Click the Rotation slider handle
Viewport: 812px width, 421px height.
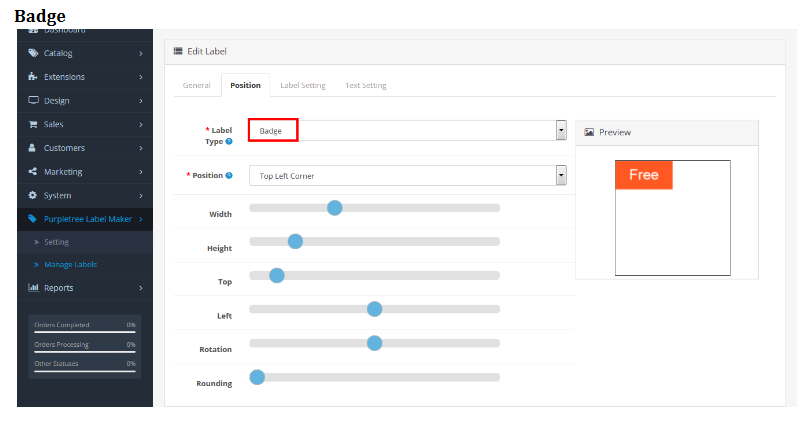(374, 343)
